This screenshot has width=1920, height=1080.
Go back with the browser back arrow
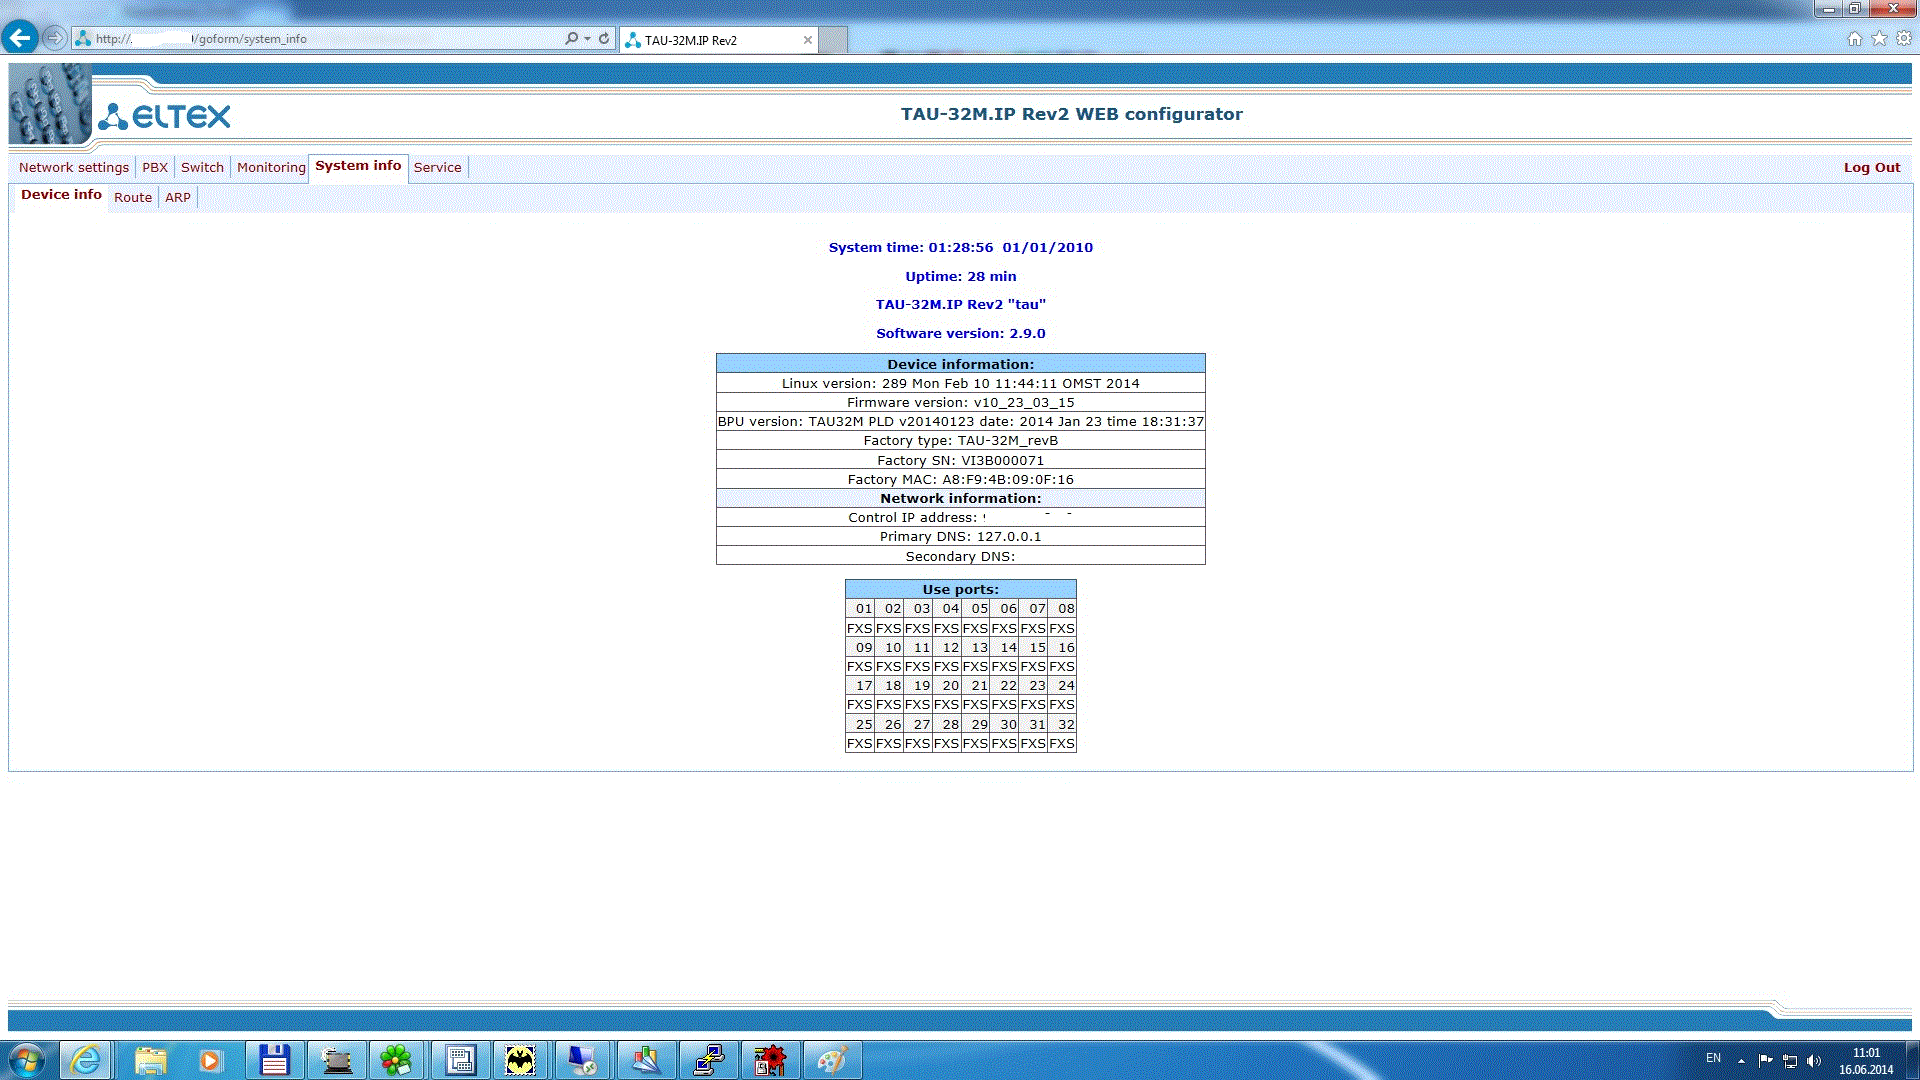point(20,38)
